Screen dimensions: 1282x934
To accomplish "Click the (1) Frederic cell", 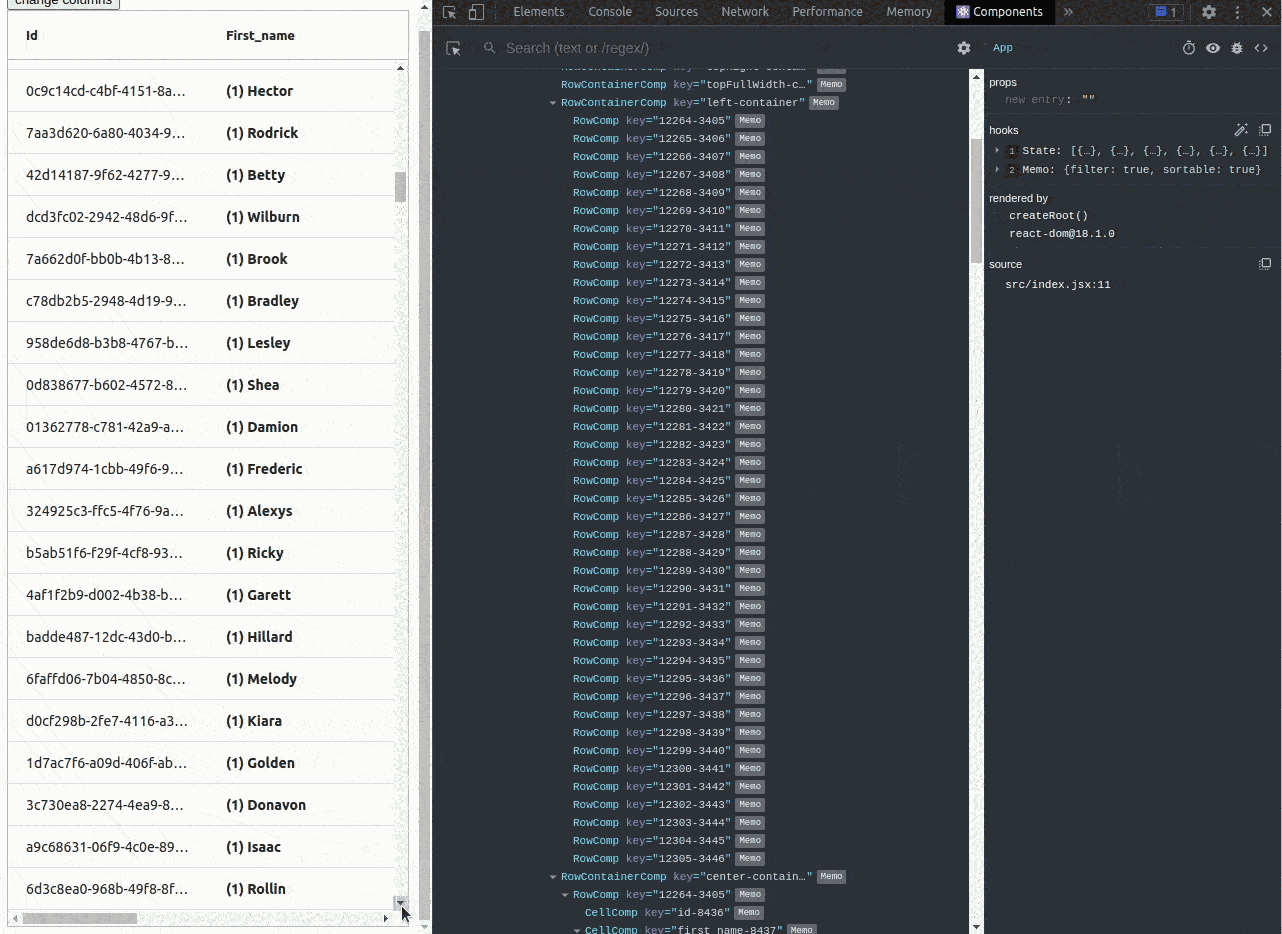I will pos(264,469).
